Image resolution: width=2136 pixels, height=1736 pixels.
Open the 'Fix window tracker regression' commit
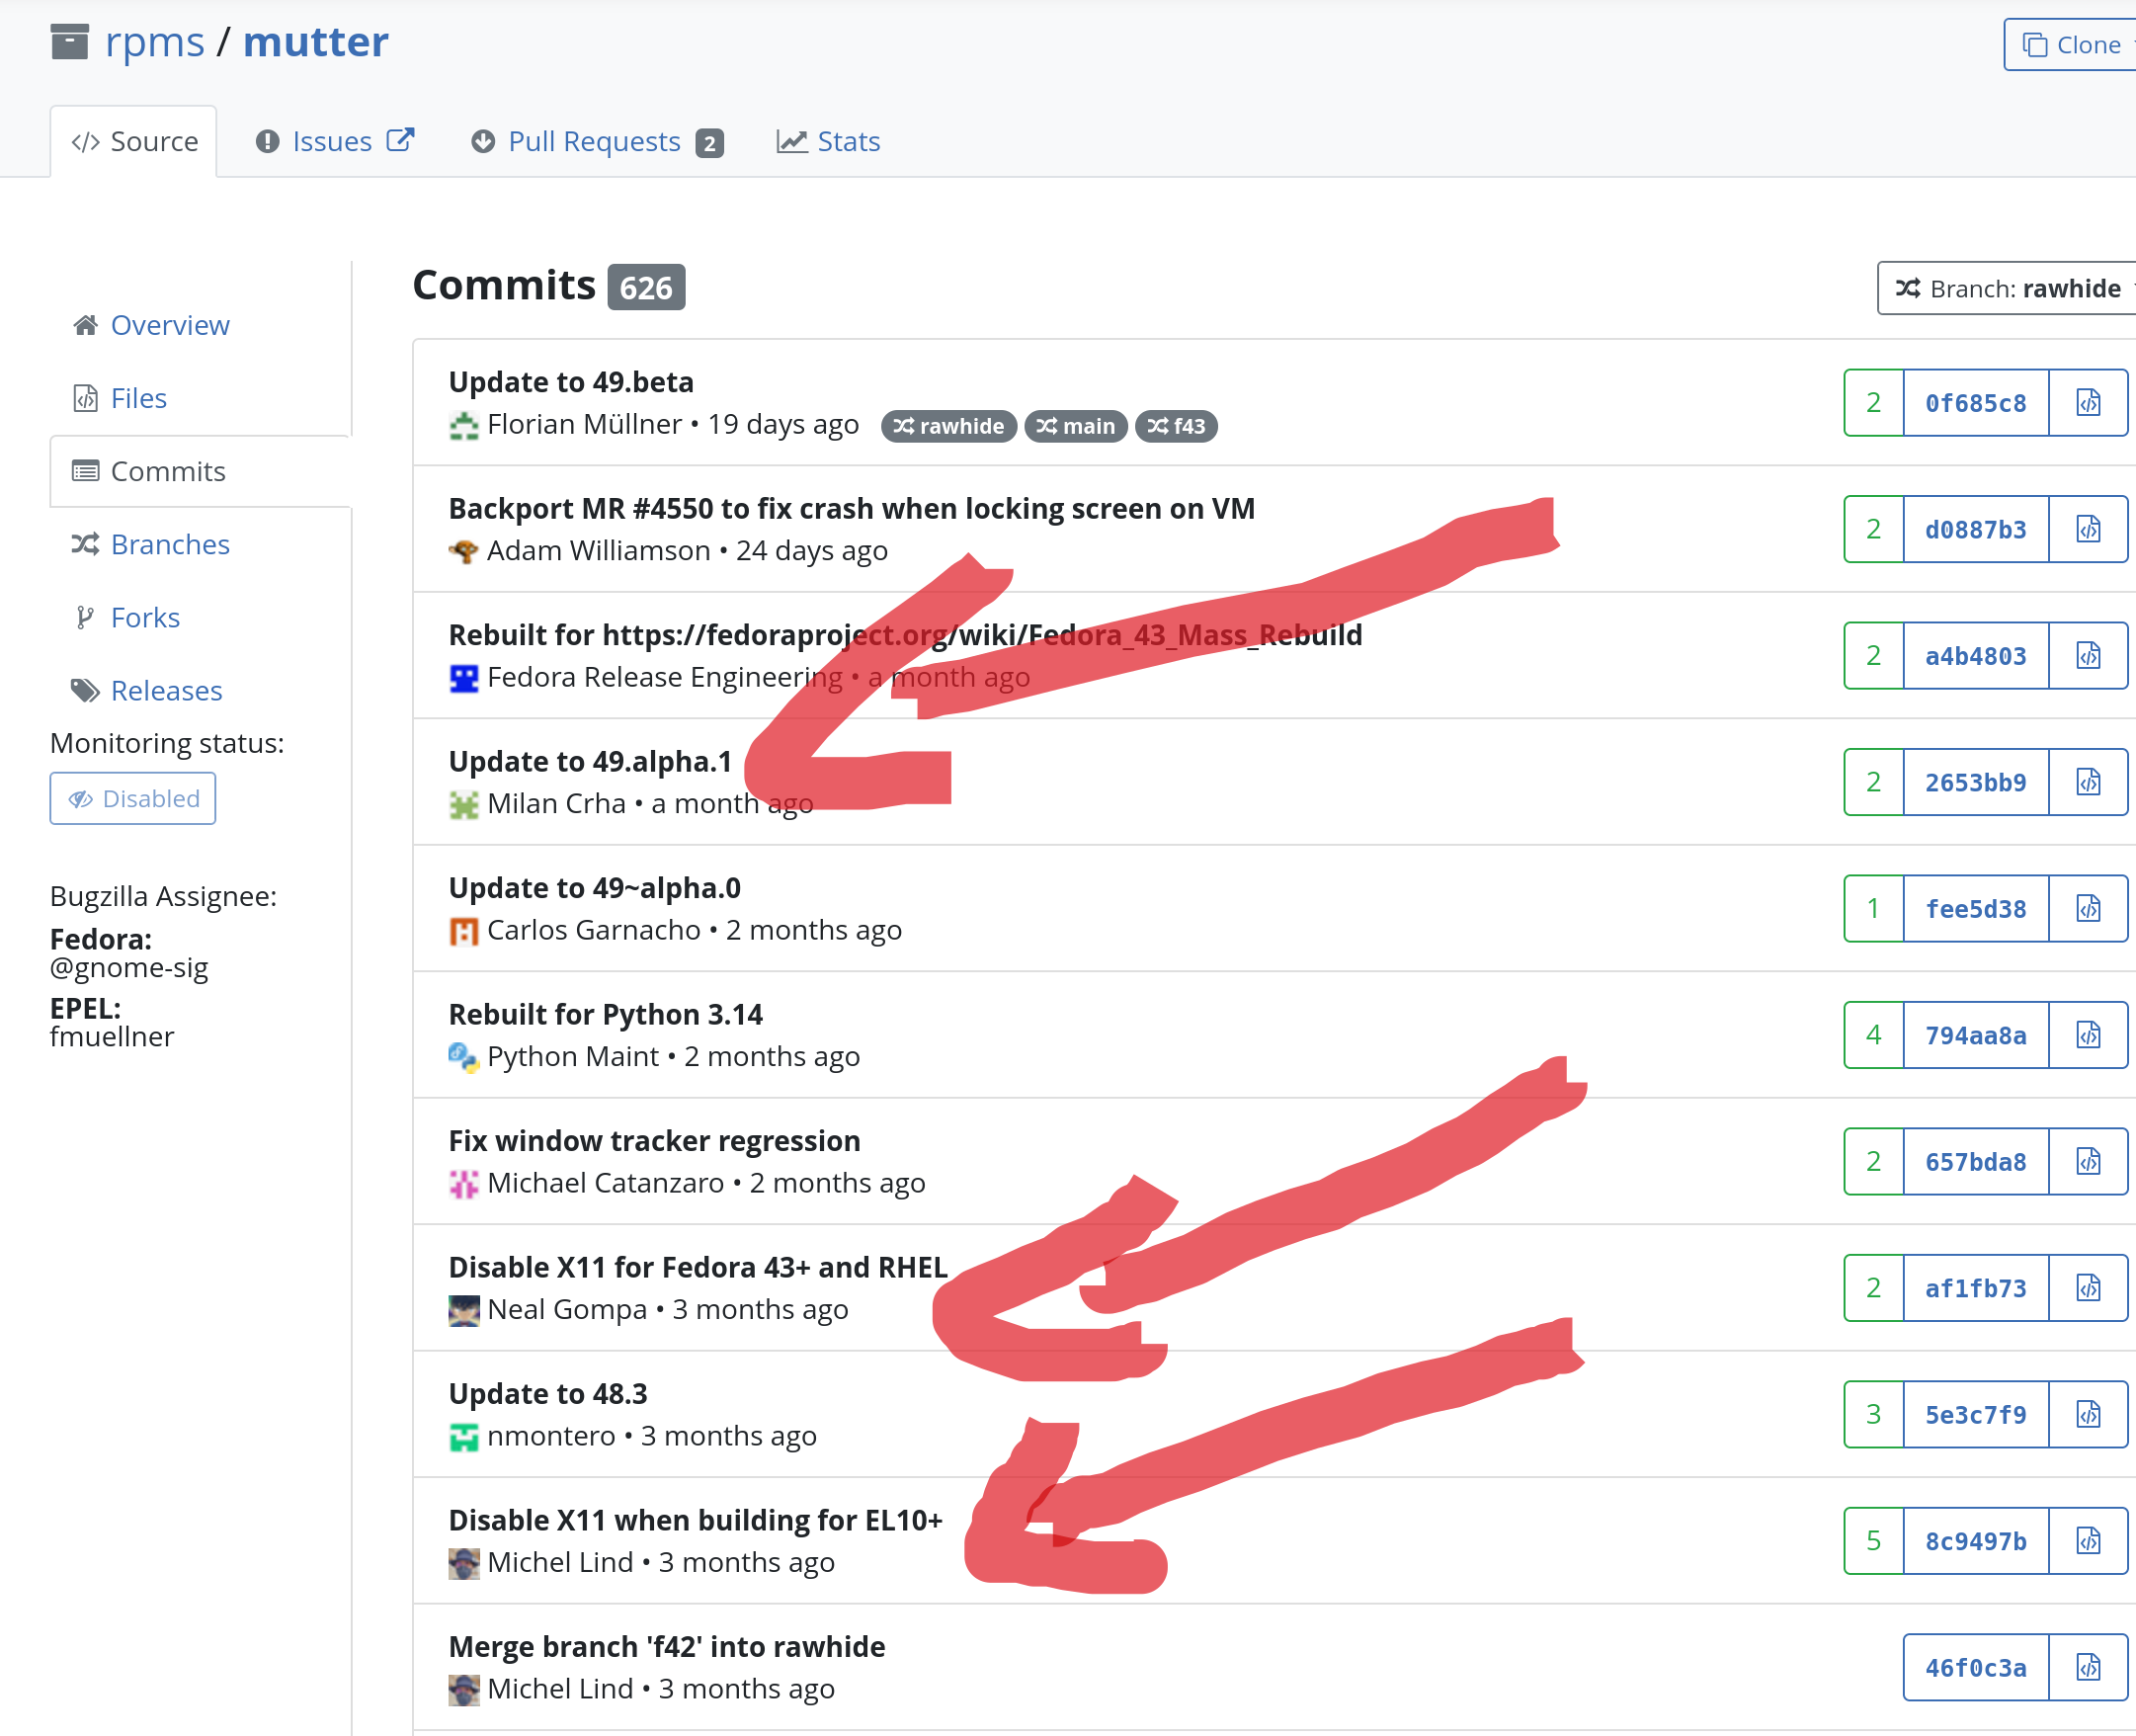[x=655, y=1141]
